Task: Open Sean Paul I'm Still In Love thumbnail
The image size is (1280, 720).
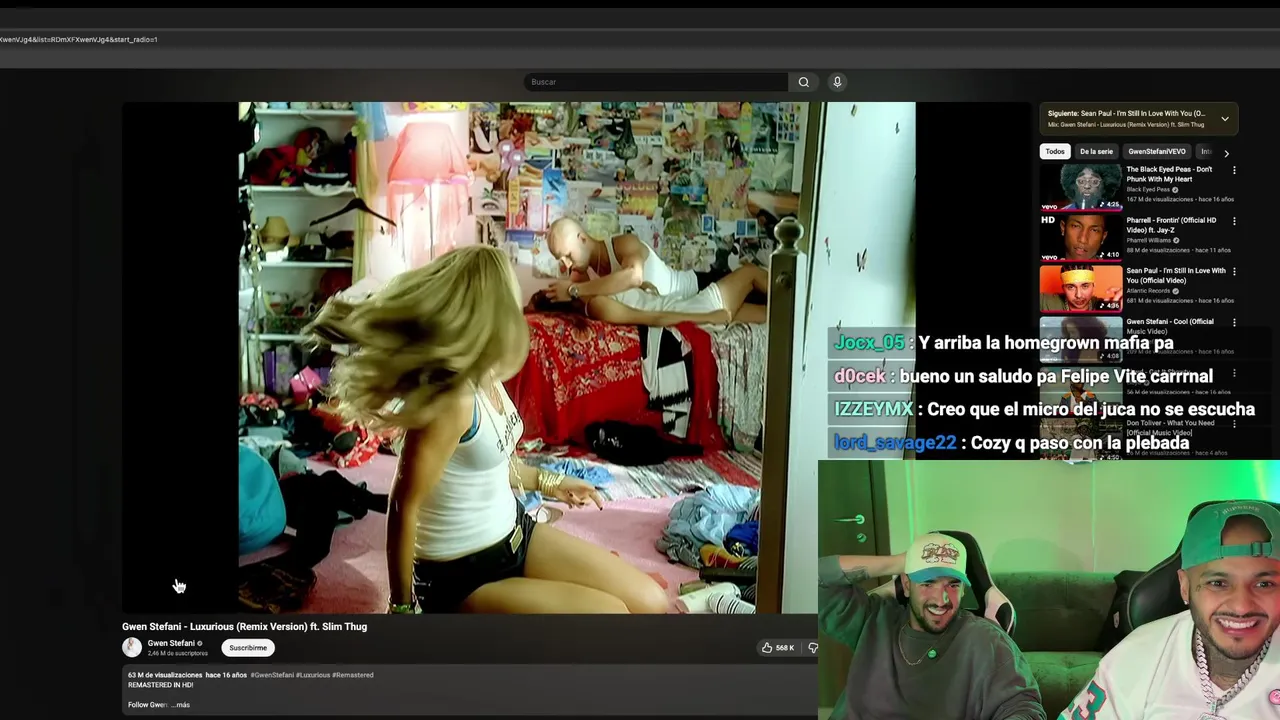Action: tap(1081, 288)
